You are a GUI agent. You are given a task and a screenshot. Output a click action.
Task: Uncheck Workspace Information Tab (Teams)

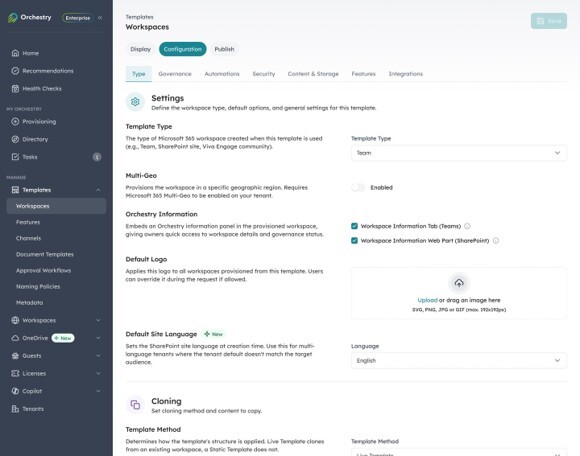[354, 226]
